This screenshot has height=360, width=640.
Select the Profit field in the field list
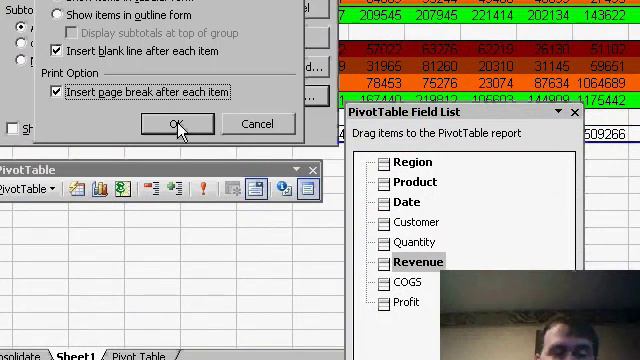click(406, 302)
